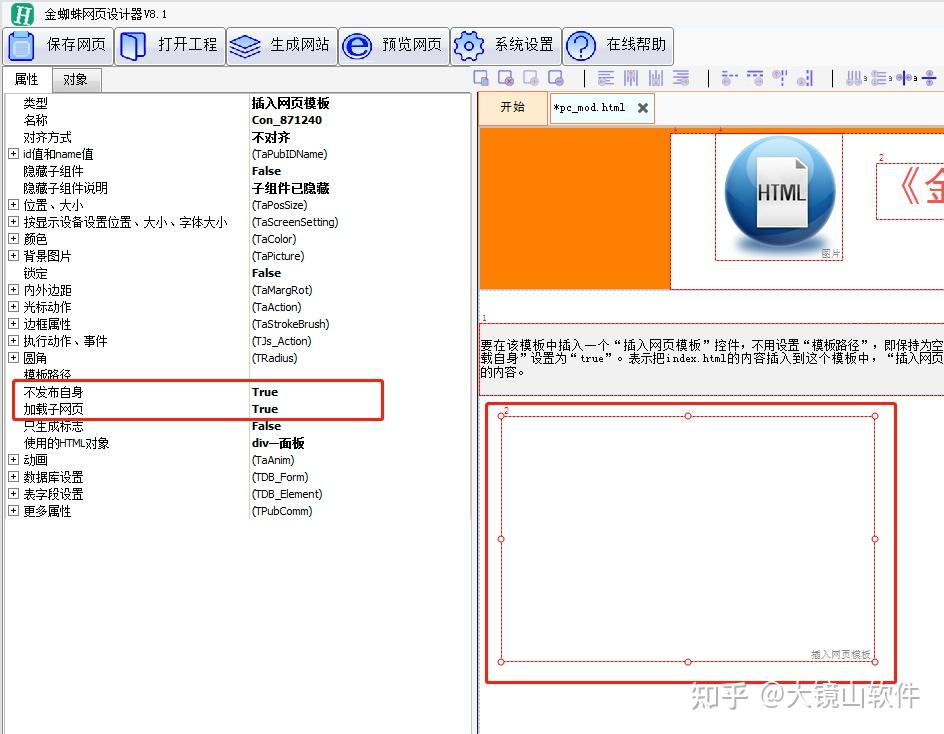
Task: Expand the id值和name值 property group
Action: click(13, 154)
